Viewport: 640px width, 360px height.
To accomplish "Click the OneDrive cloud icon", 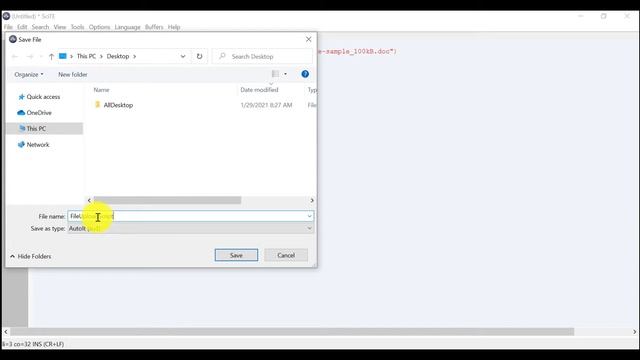I will point(21,113).
